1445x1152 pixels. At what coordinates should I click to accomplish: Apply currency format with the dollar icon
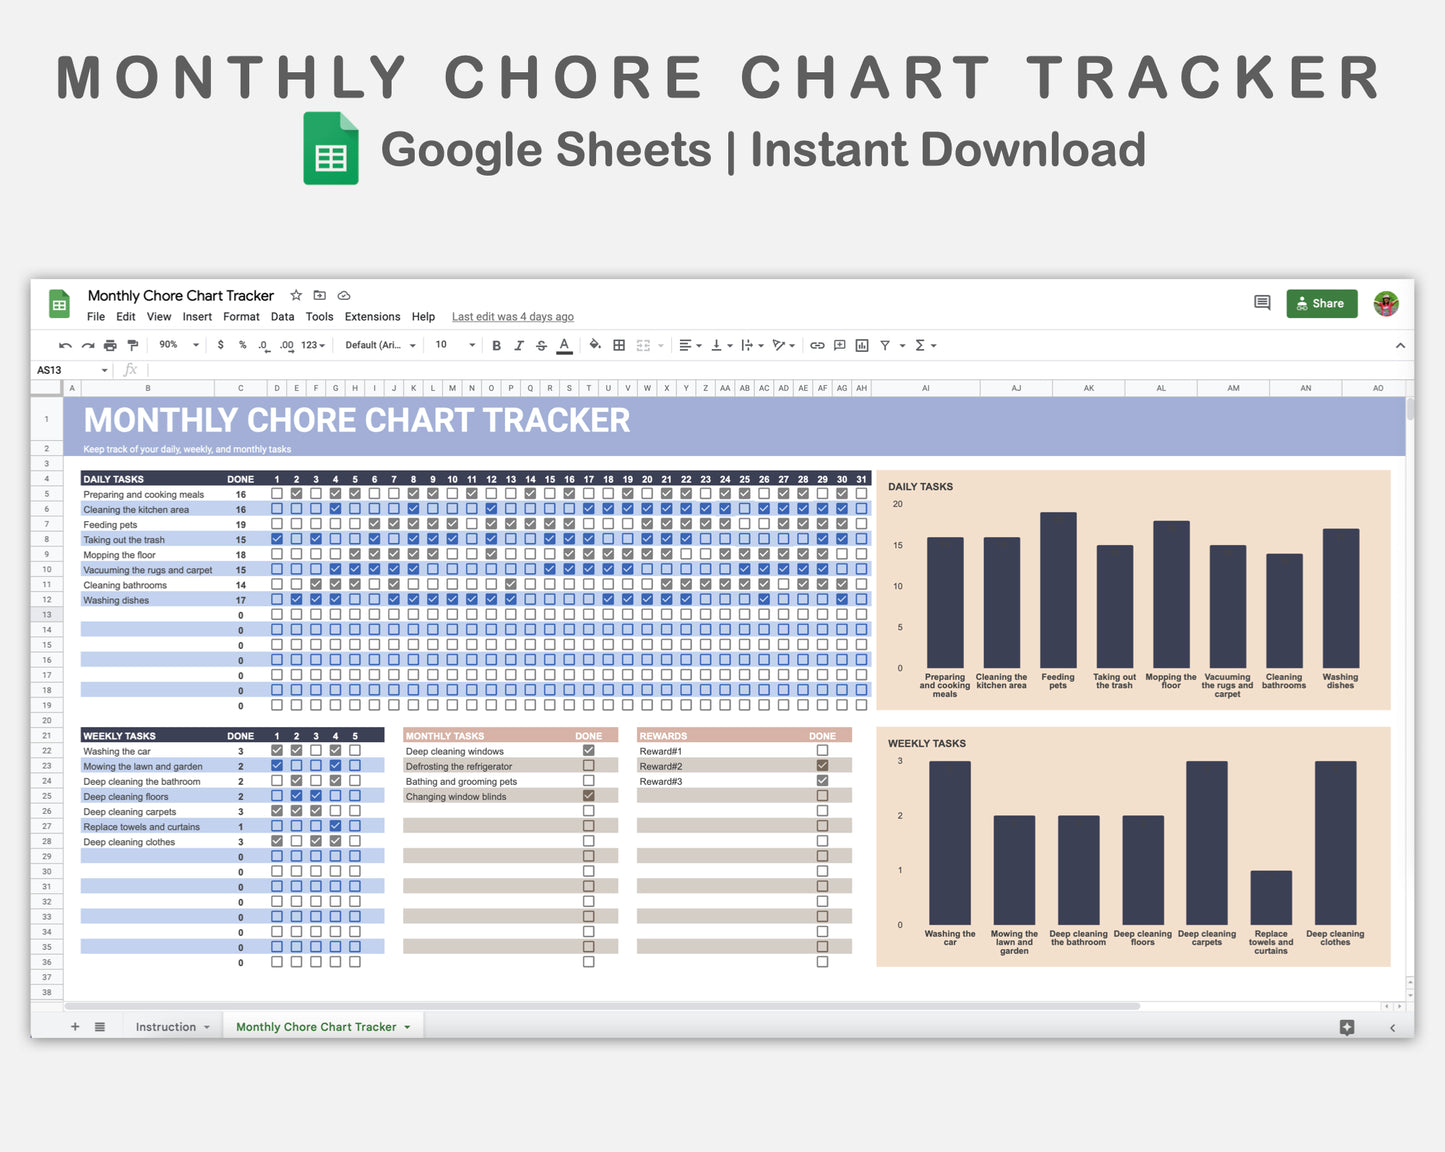click(x=220, y=345)
